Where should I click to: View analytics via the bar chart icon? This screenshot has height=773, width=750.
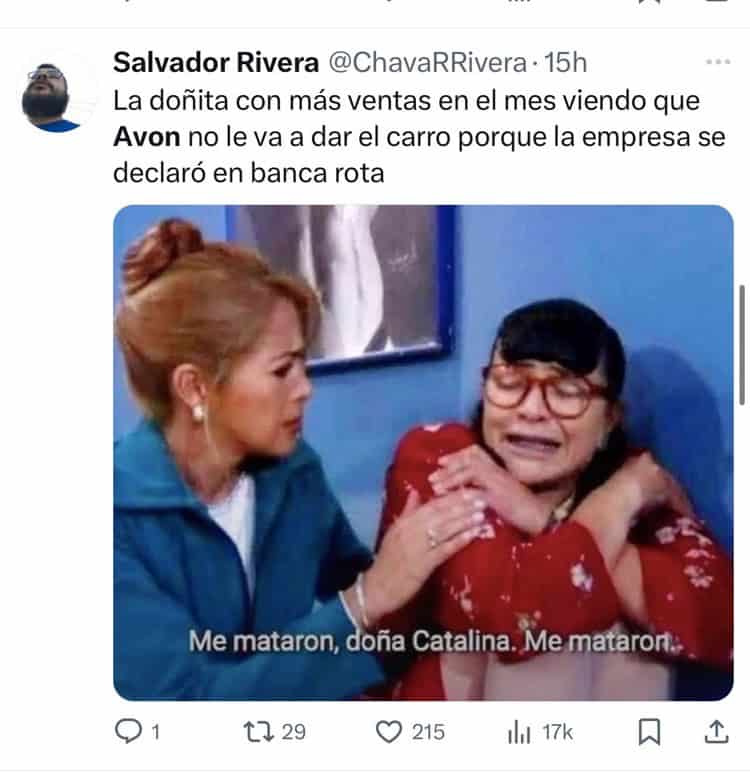[x=519, y=732]
